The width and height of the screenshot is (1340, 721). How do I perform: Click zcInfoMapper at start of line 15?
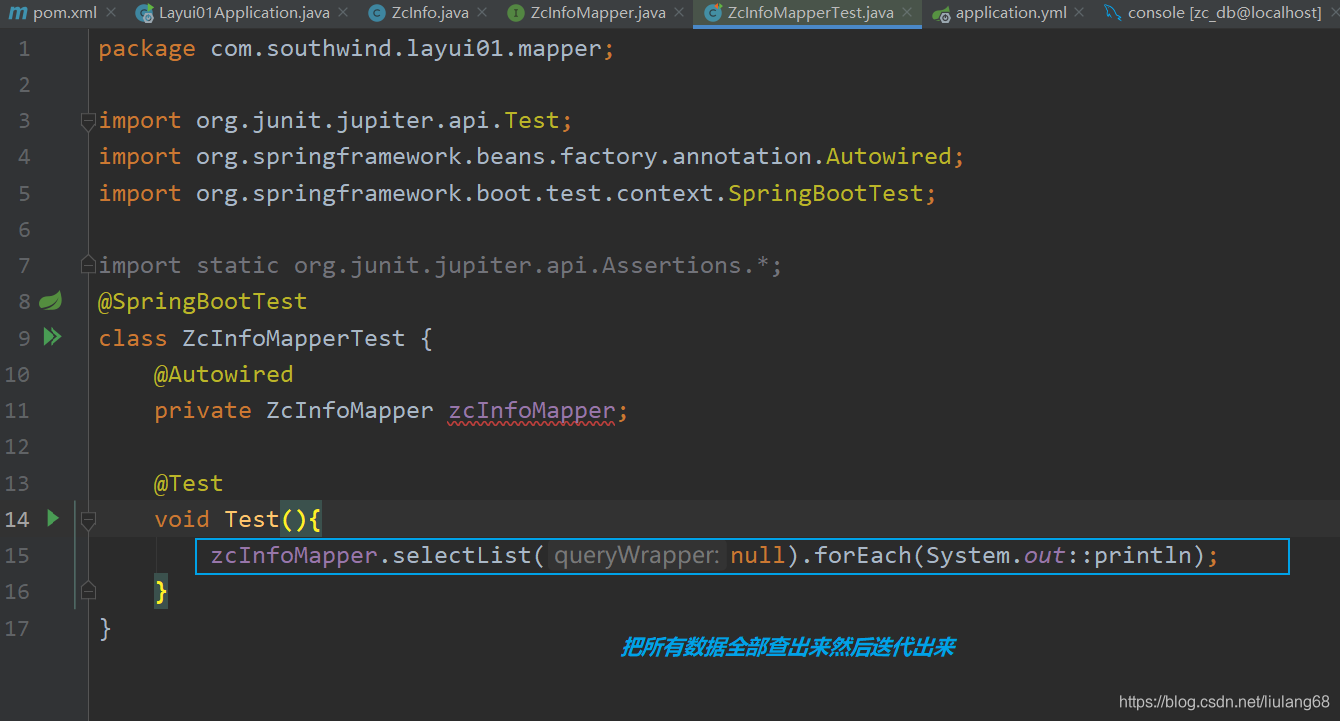(x=294, y=555)
